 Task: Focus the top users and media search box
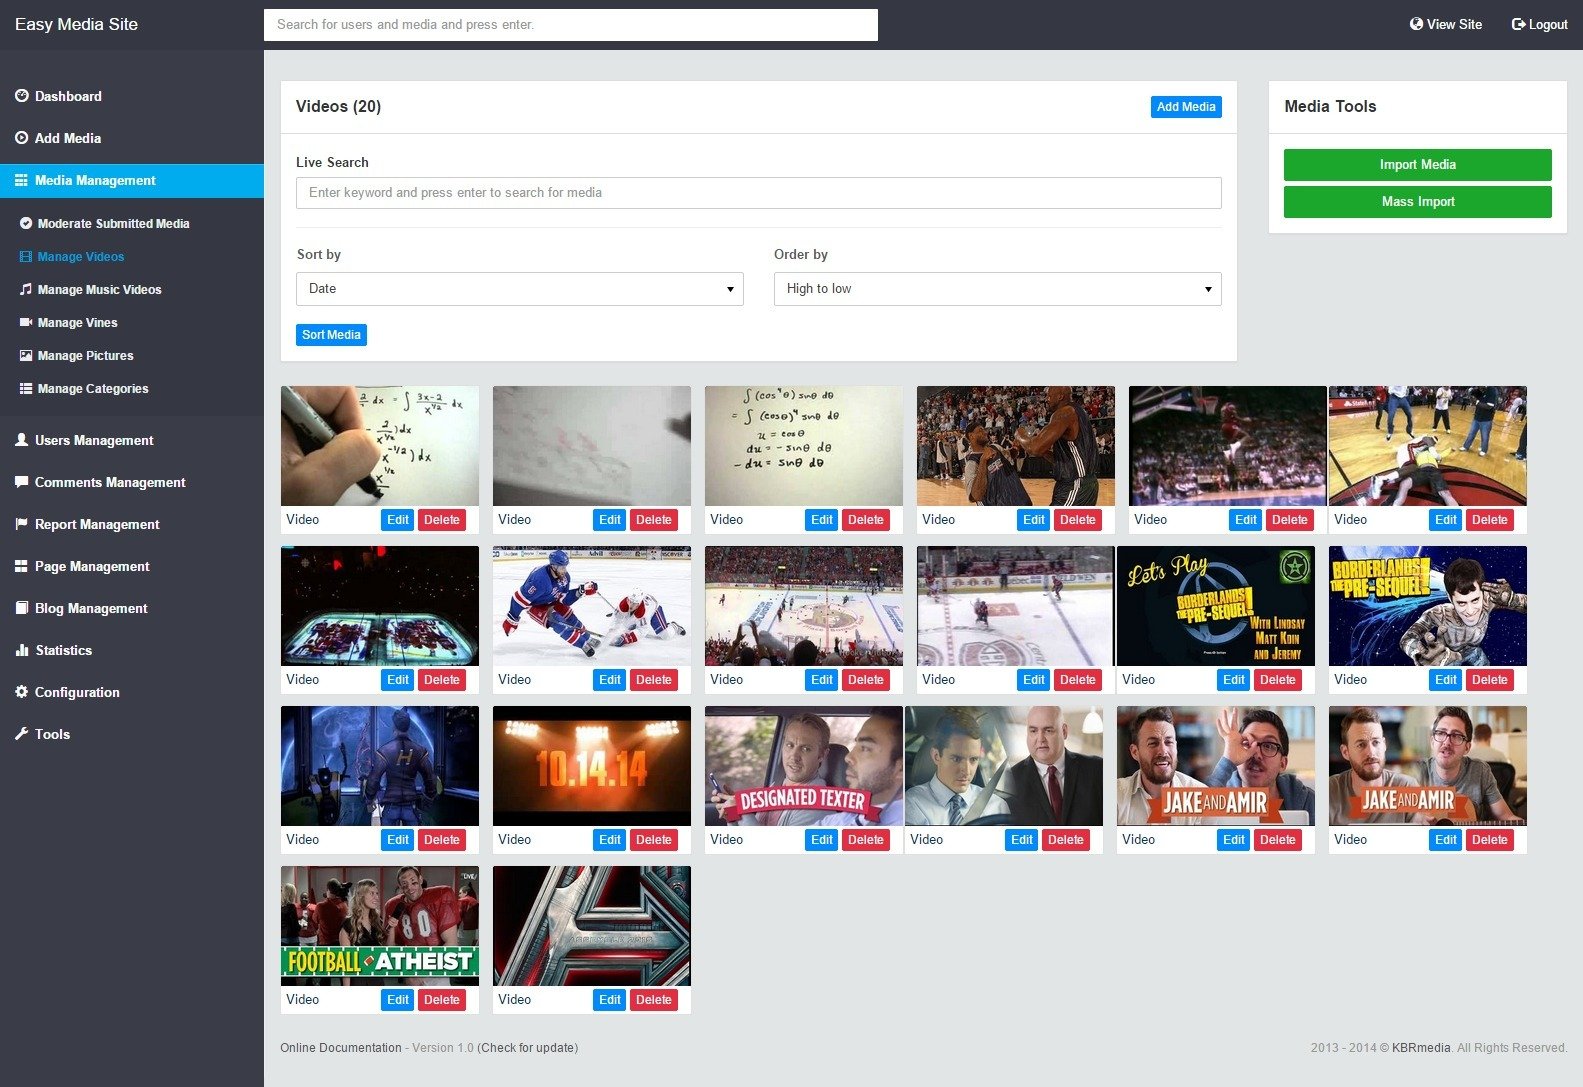571,25
